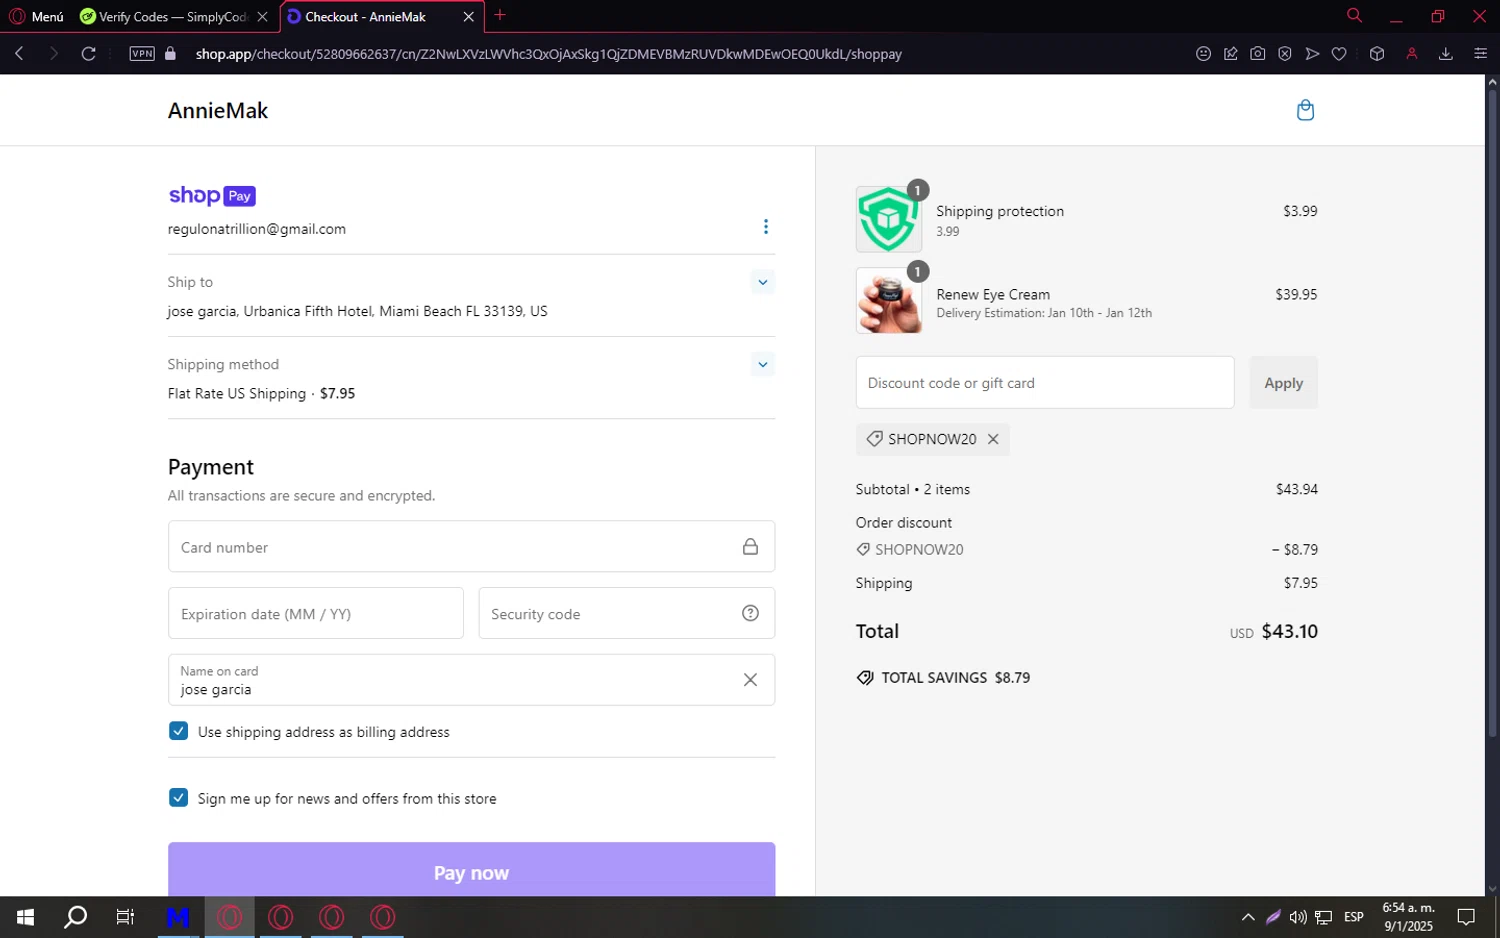The width and height of the screenshot is (1500, 938).
Task: Take a snapshot with the camera icon
Action: coord(1258,54)
